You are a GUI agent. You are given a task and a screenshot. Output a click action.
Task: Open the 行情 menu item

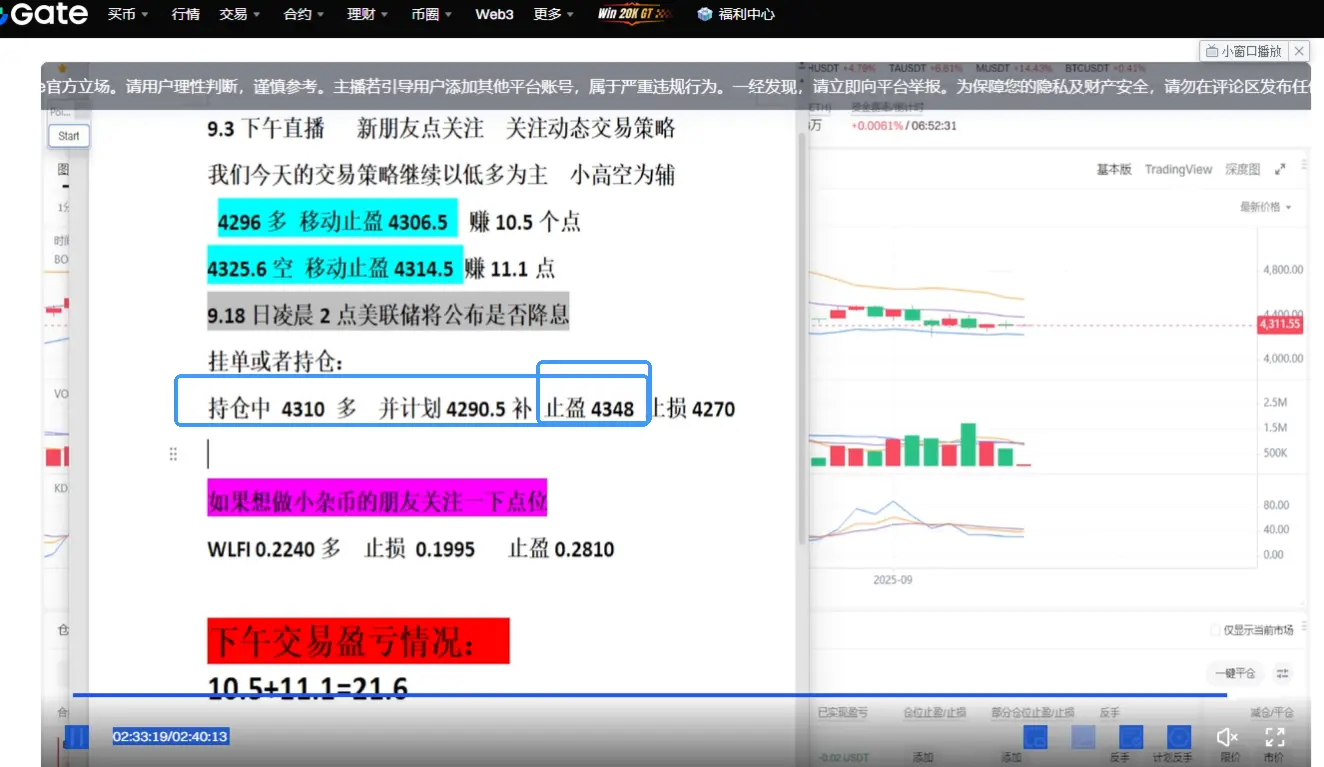pos(185,15)
